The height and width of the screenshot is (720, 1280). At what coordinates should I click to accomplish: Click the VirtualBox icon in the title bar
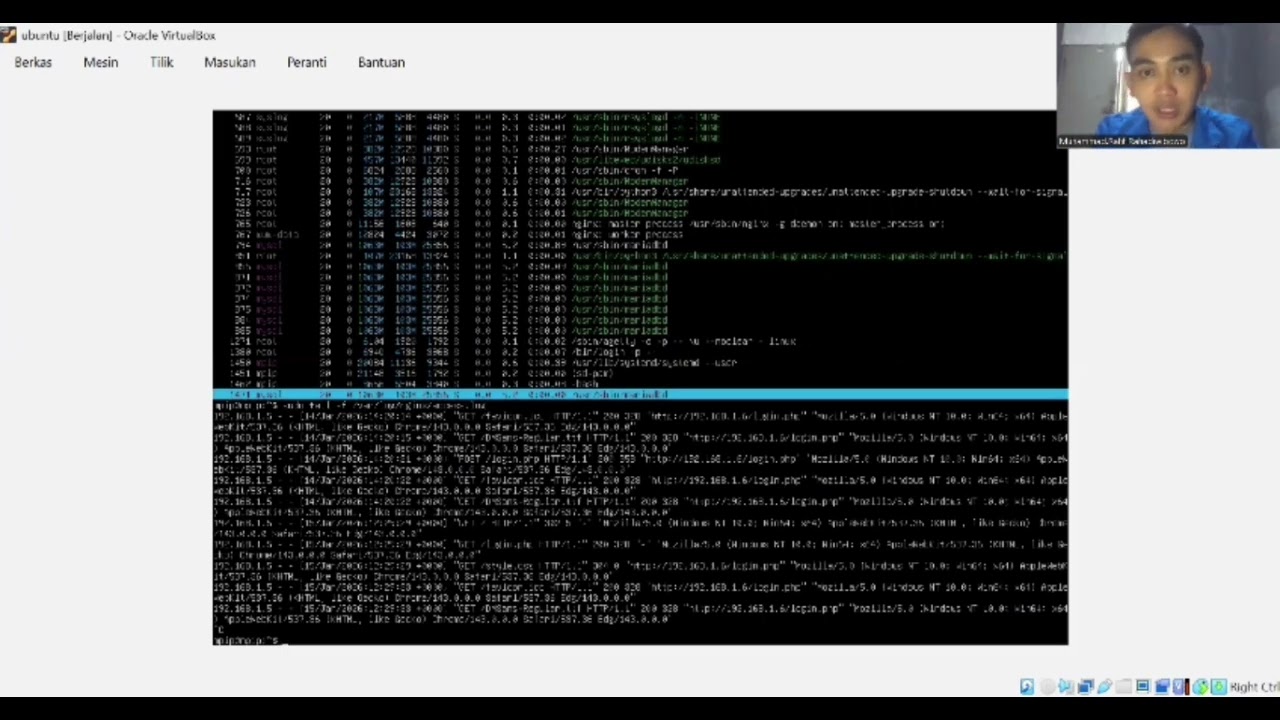coord(8,35)
